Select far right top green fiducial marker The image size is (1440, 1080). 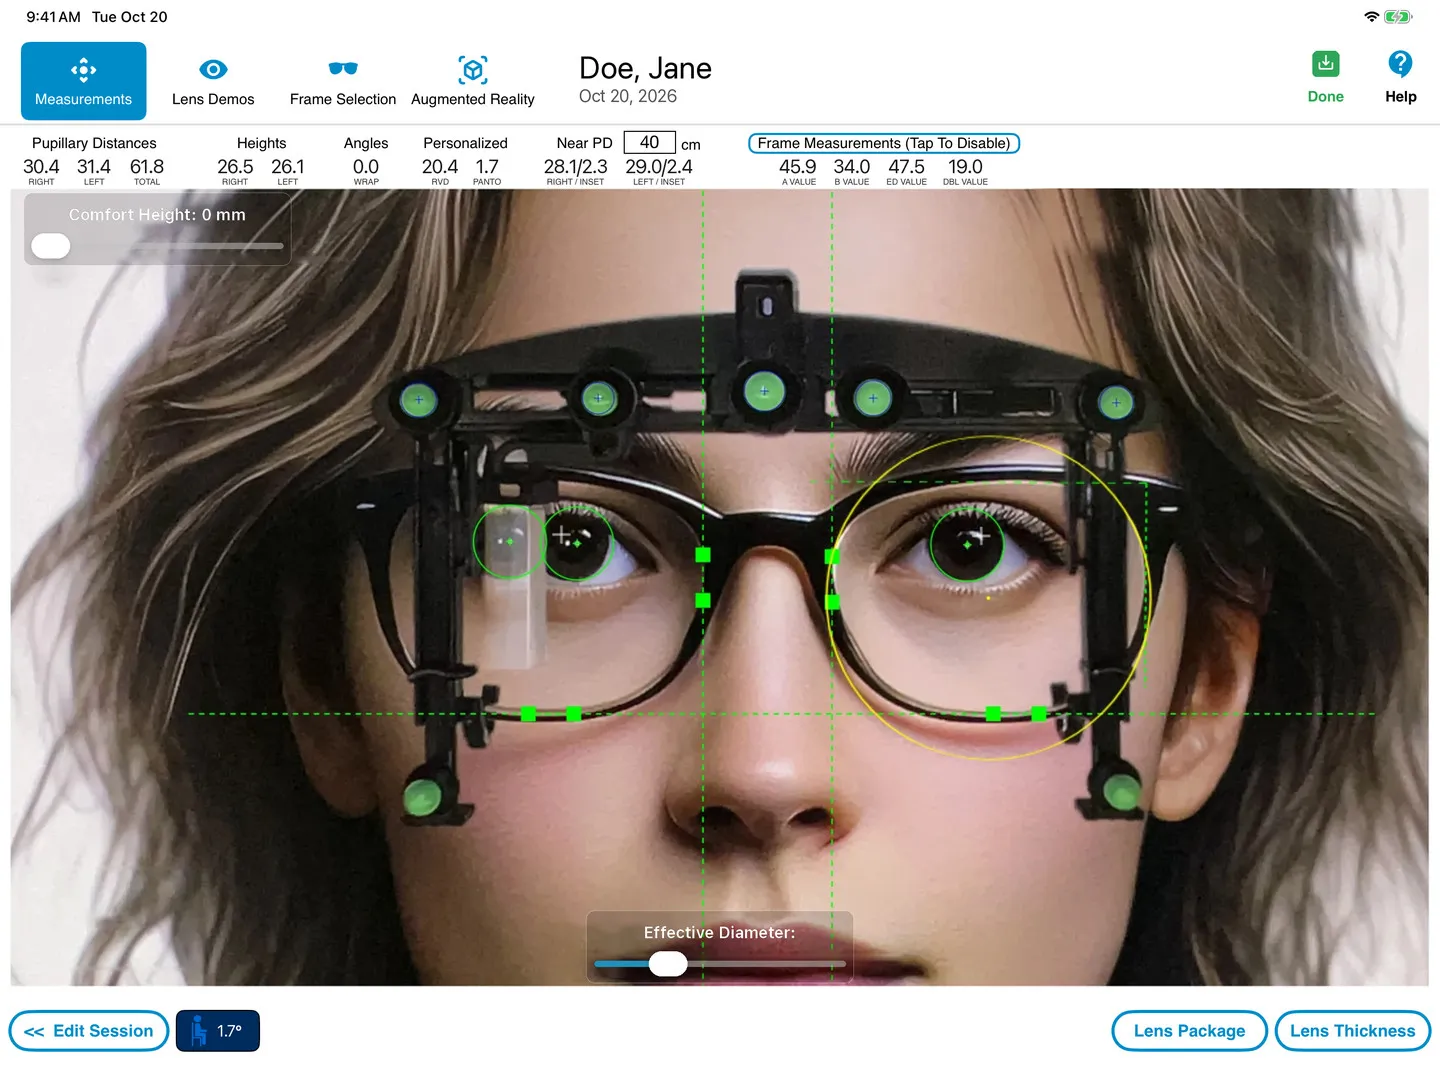[x=1116, y=404]
